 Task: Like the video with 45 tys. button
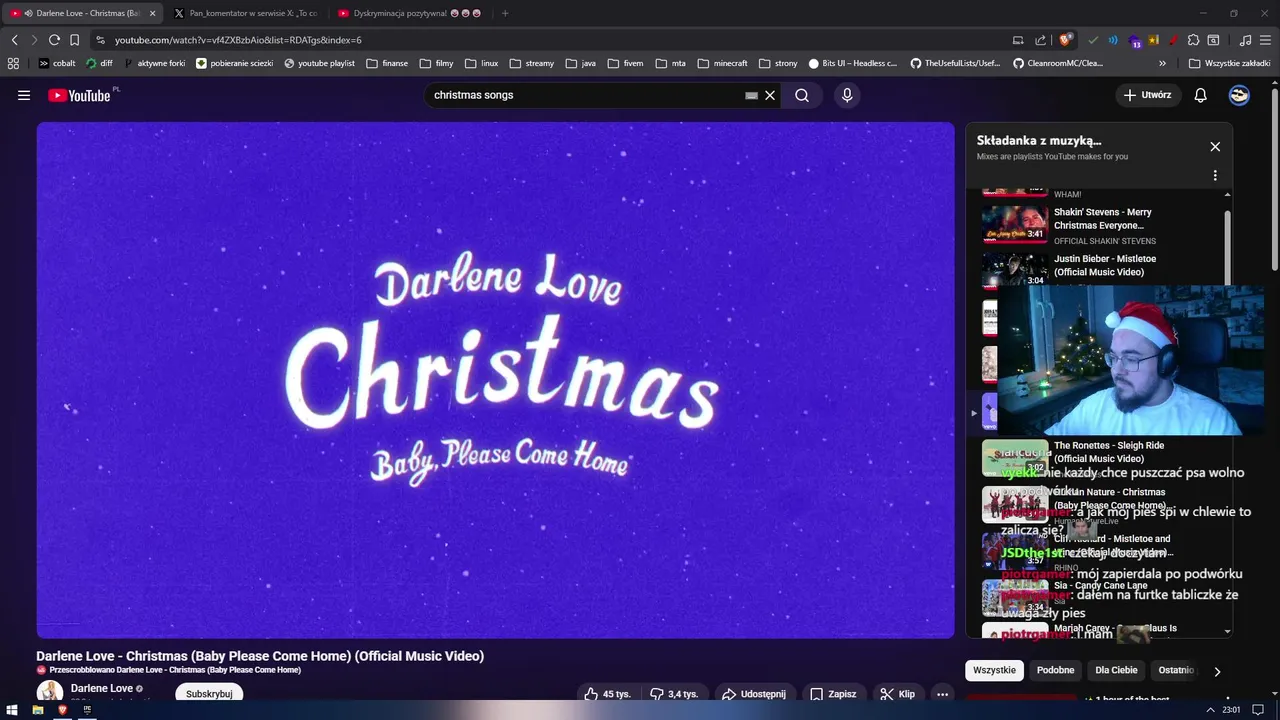tap(607, 694)
